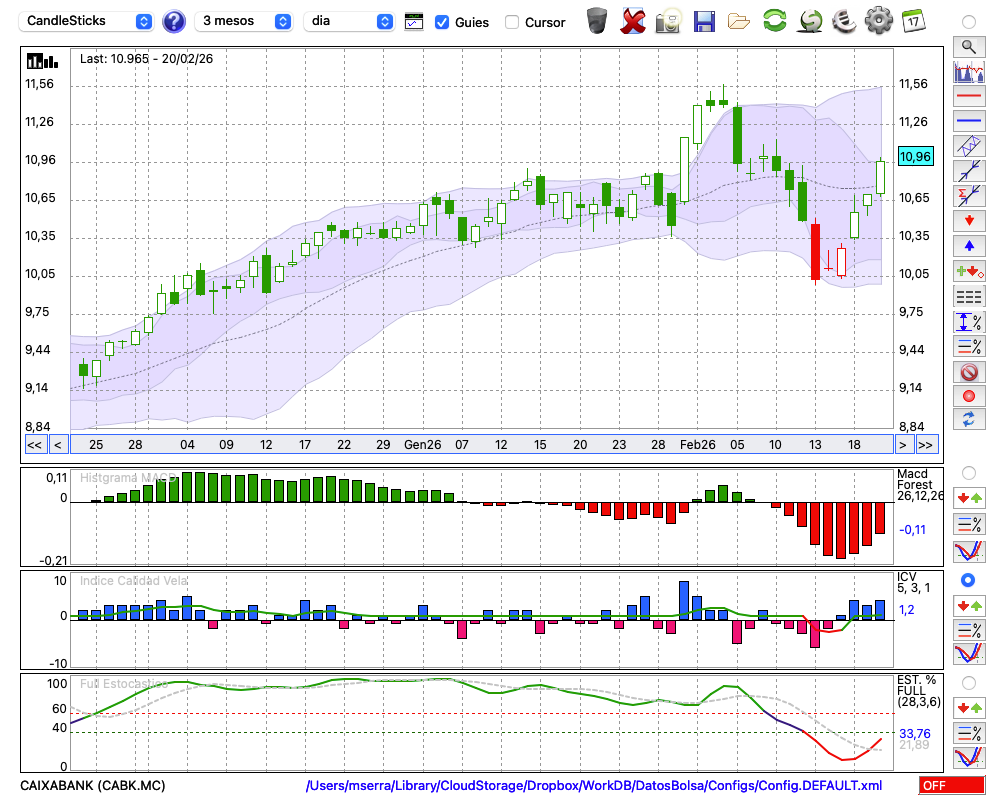1000x800 pixels.
Task: Click the red X delete icon
Action: [x=633, y=21]
